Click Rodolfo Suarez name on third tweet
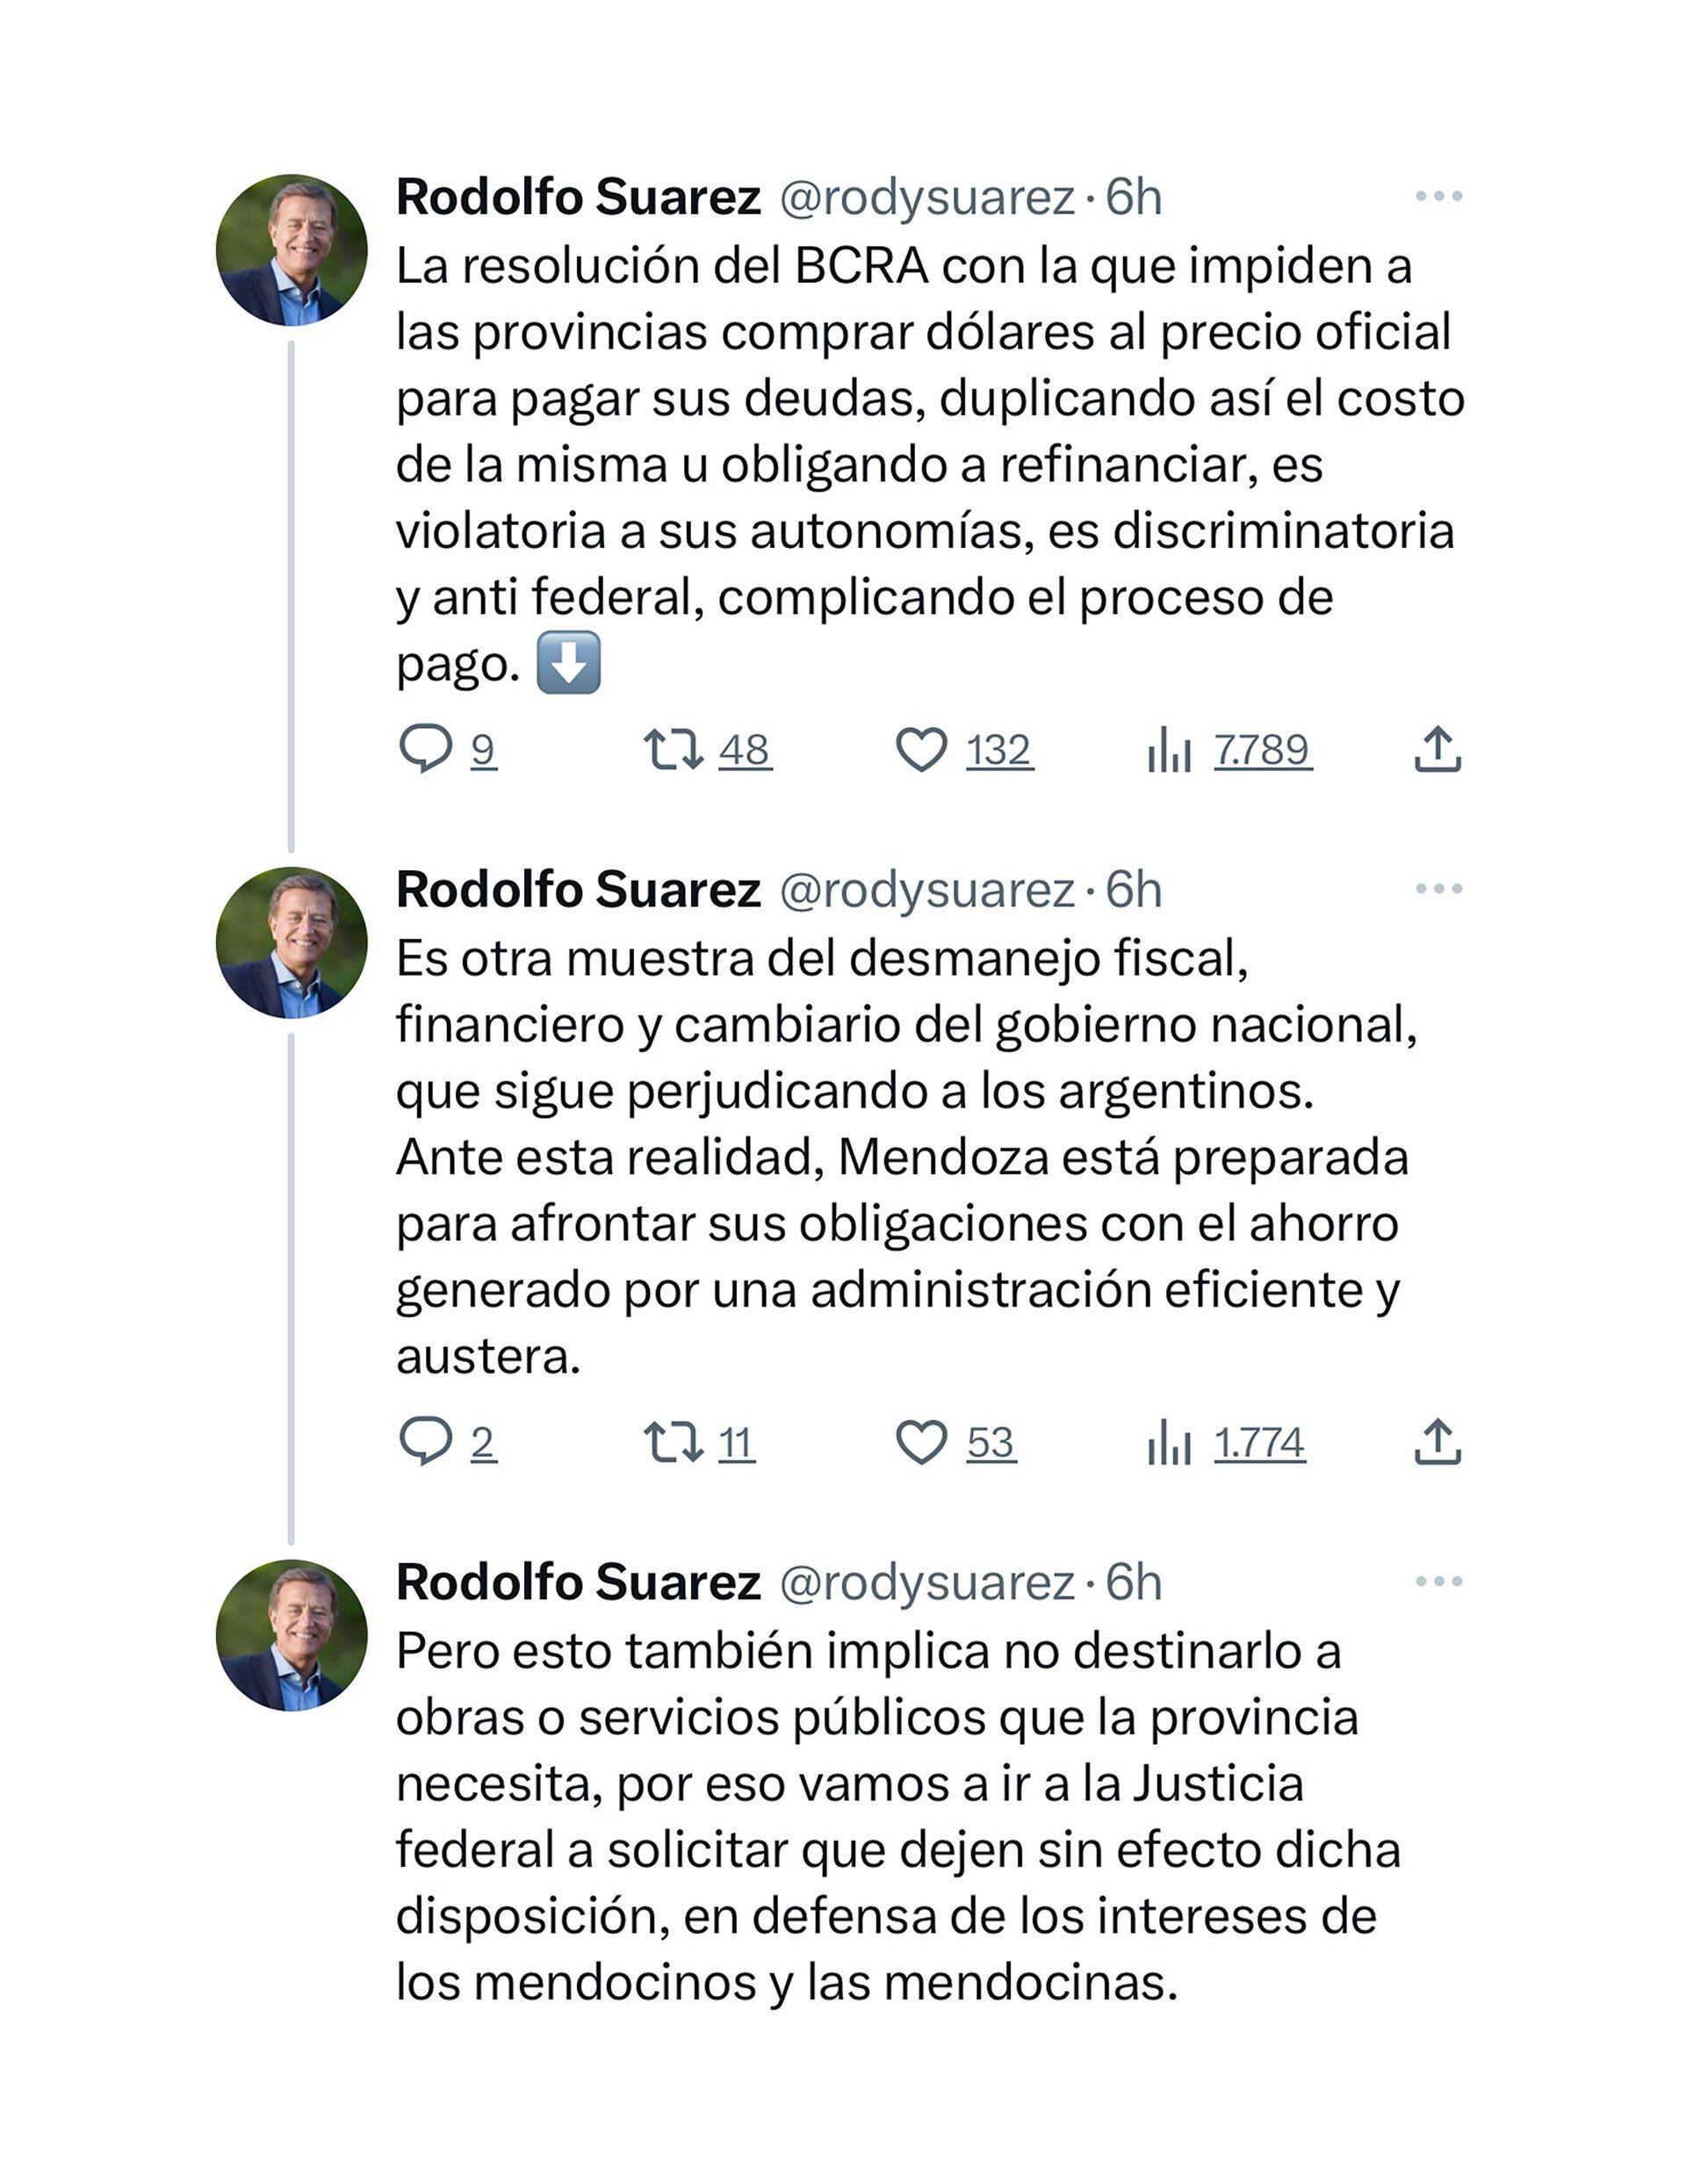This screenshot has width=1686, height=2184. 578,1583
